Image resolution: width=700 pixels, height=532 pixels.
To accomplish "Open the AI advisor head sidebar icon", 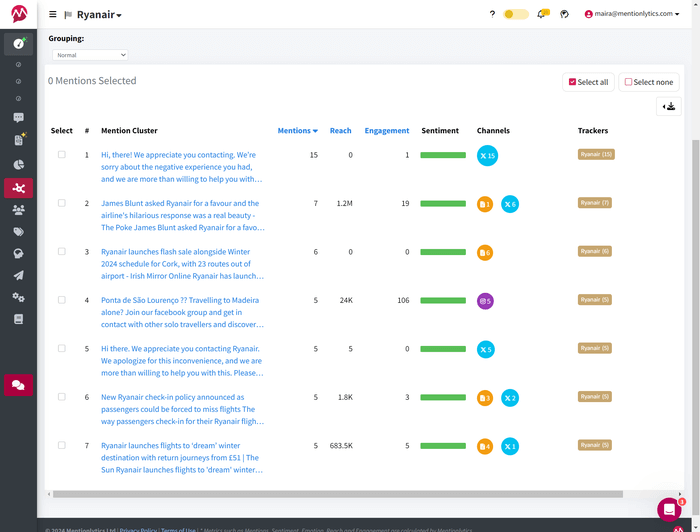I will (19, 254).
